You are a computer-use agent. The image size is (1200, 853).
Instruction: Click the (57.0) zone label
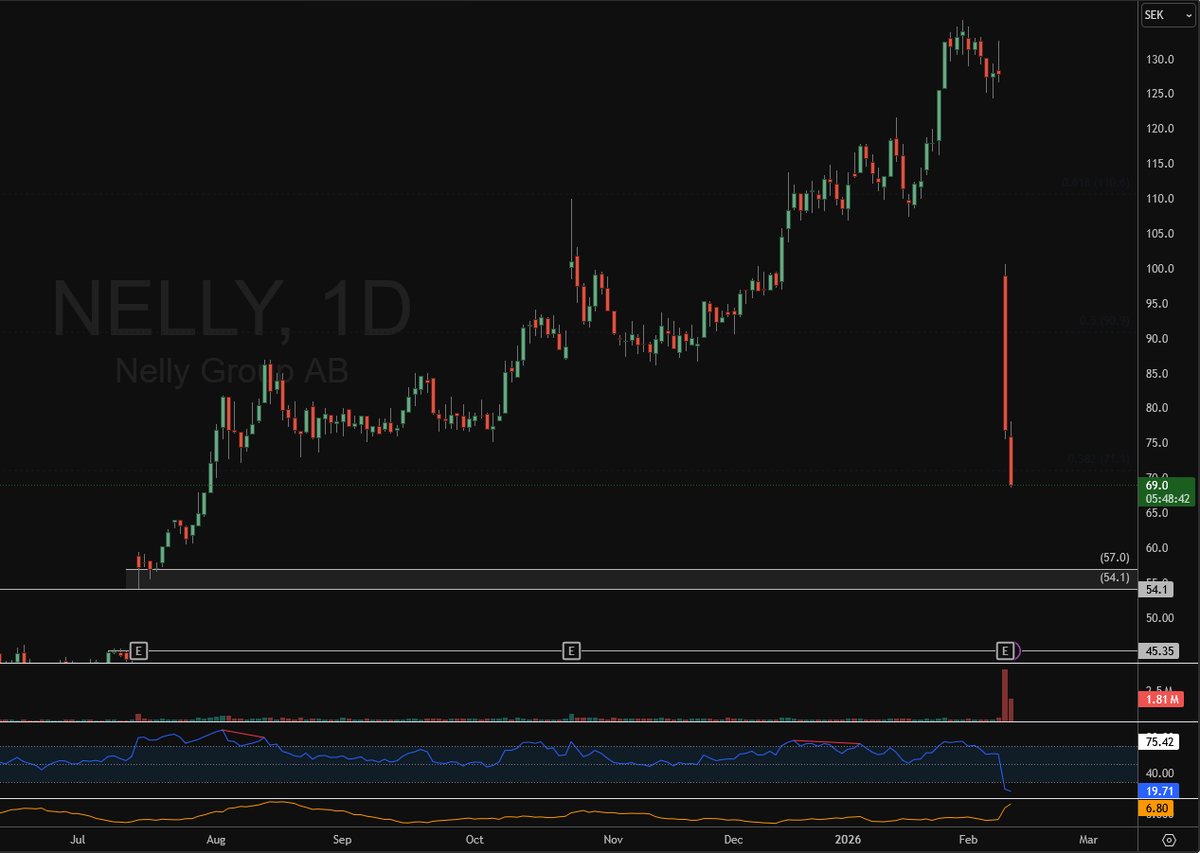1114,558
